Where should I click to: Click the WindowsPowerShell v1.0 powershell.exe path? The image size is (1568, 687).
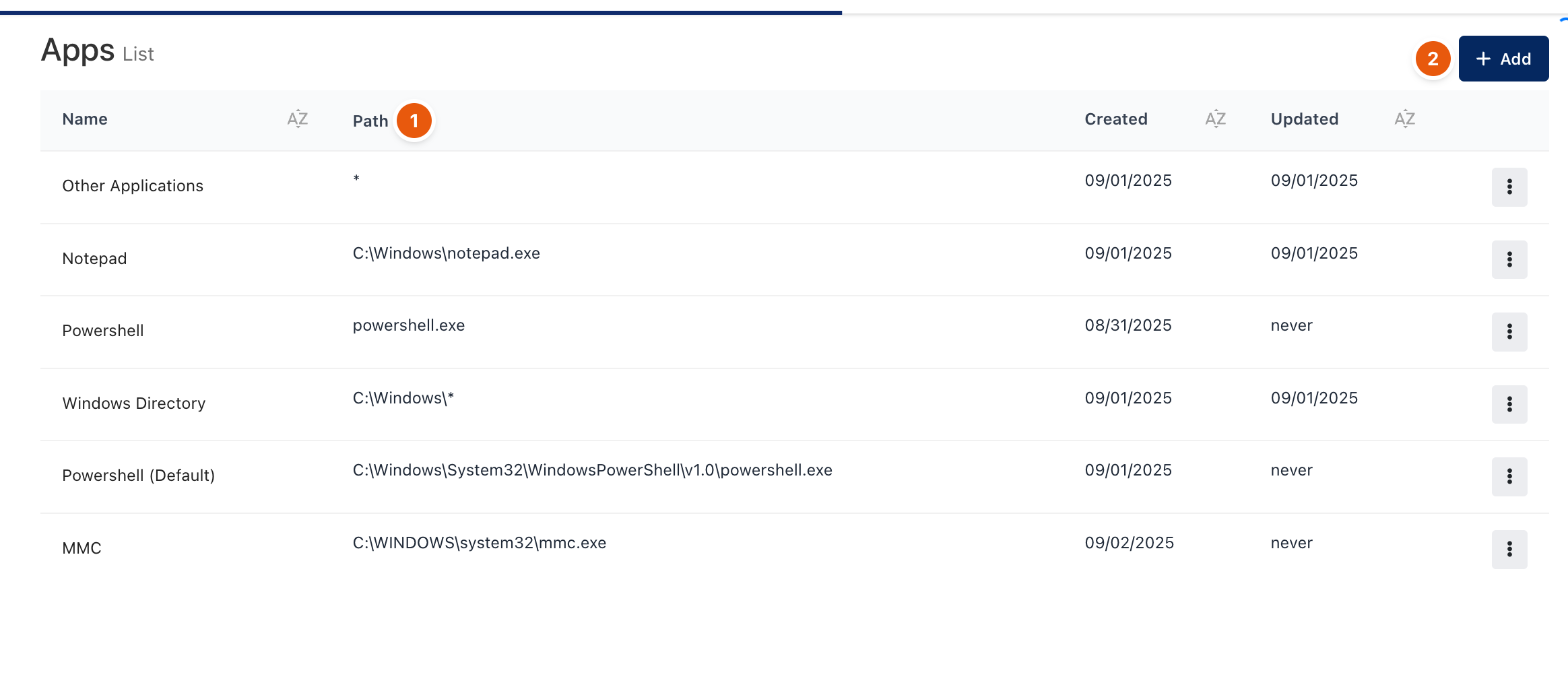[x=593, y=470]
